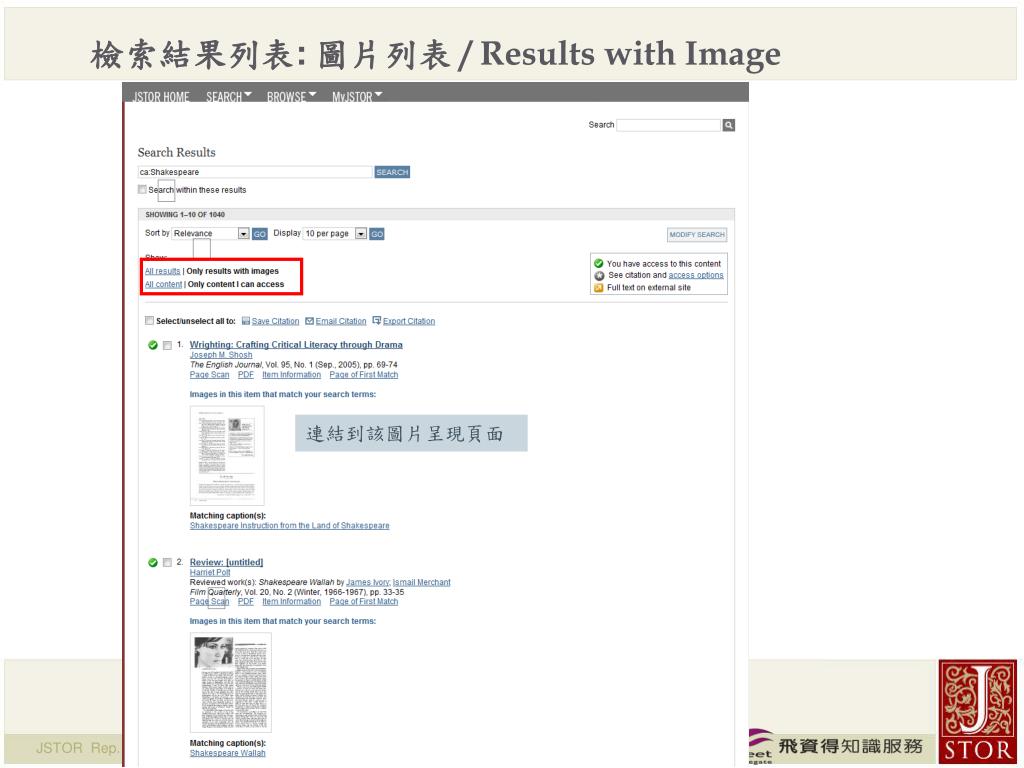The width and height of the screenshot is (1024, 768).
Task: Click the blue SEARCH button
Action: pos(392,172)
